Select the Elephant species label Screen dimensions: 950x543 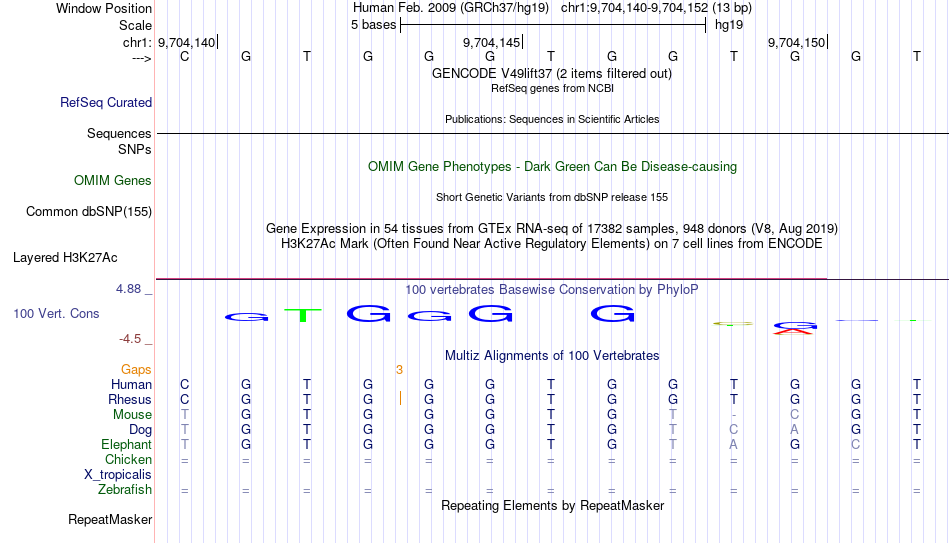pos(127,445)
